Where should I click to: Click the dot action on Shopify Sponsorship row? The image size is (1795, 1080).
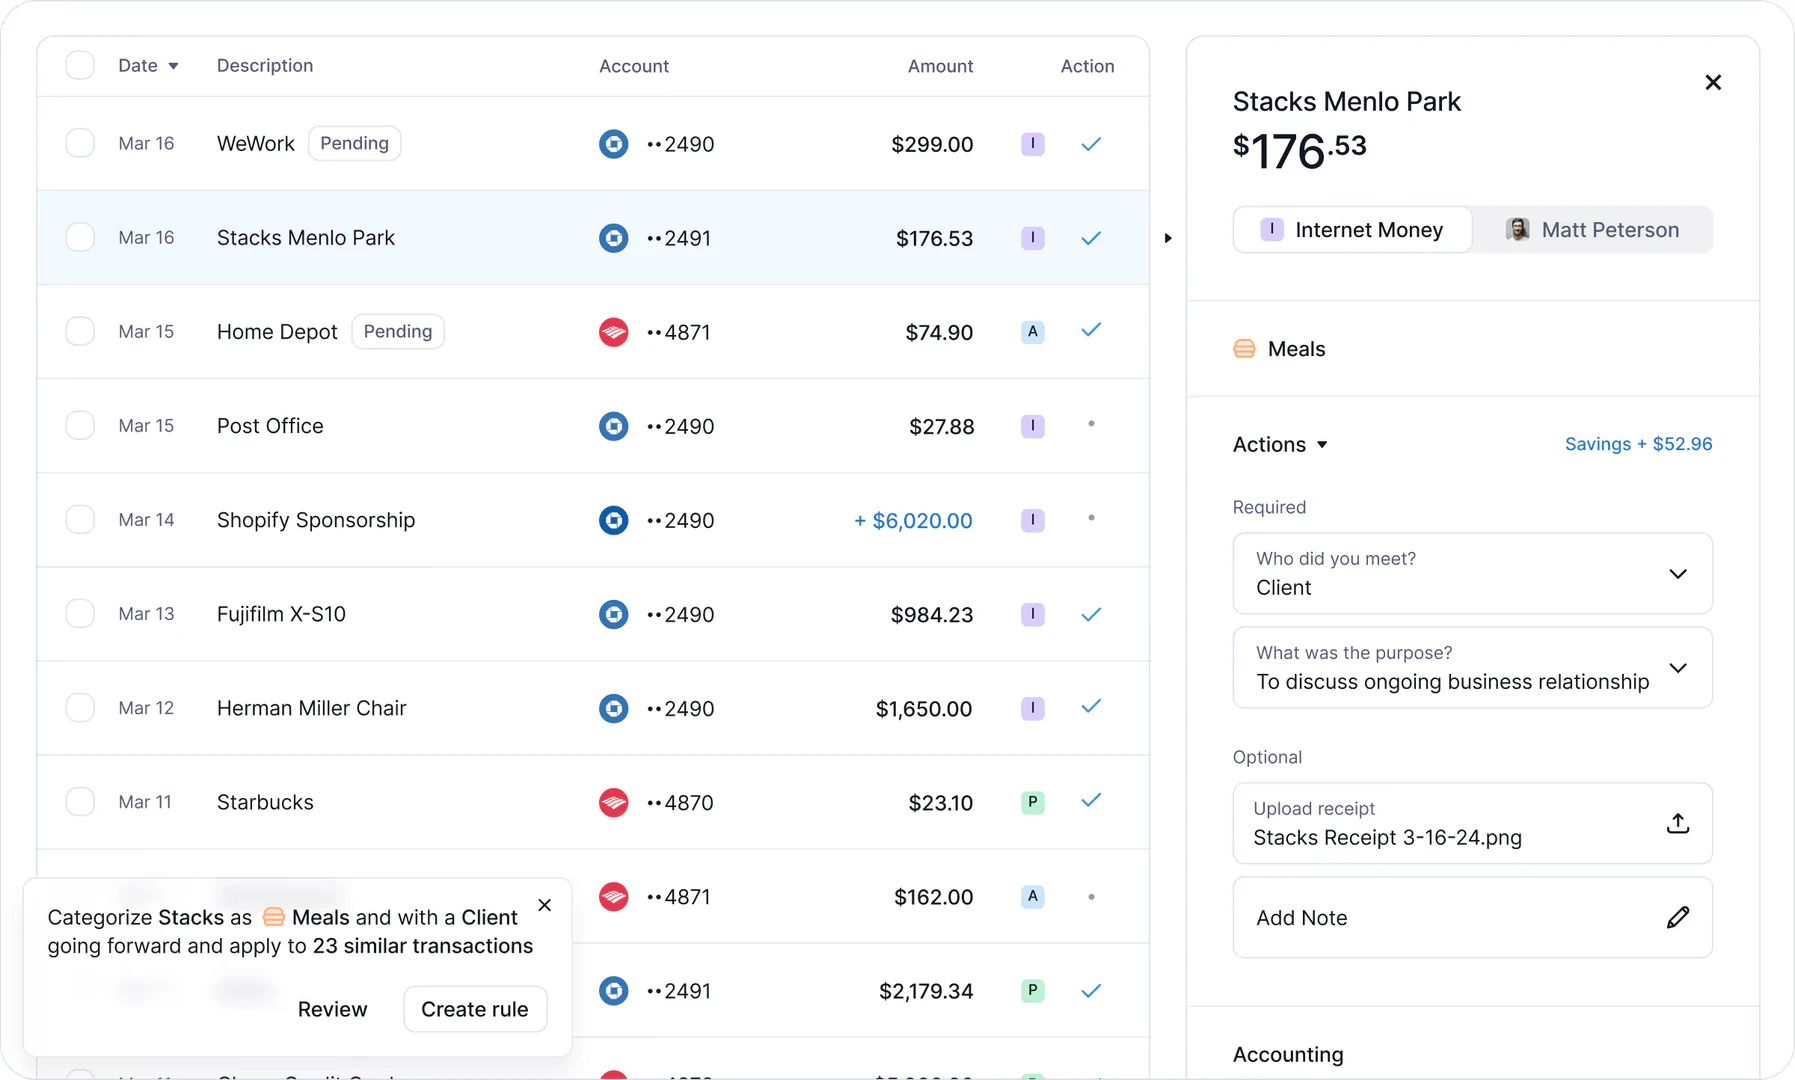coord(1091,519)
